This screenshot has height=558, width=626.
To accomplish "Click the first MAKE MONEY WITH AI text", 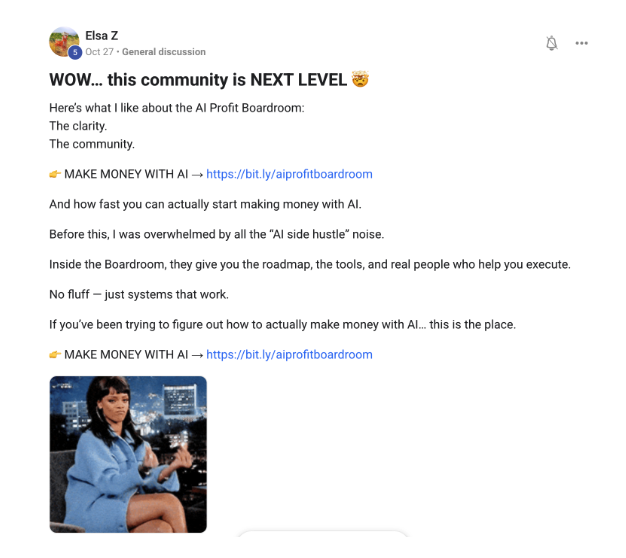I will tap(126, 174).
